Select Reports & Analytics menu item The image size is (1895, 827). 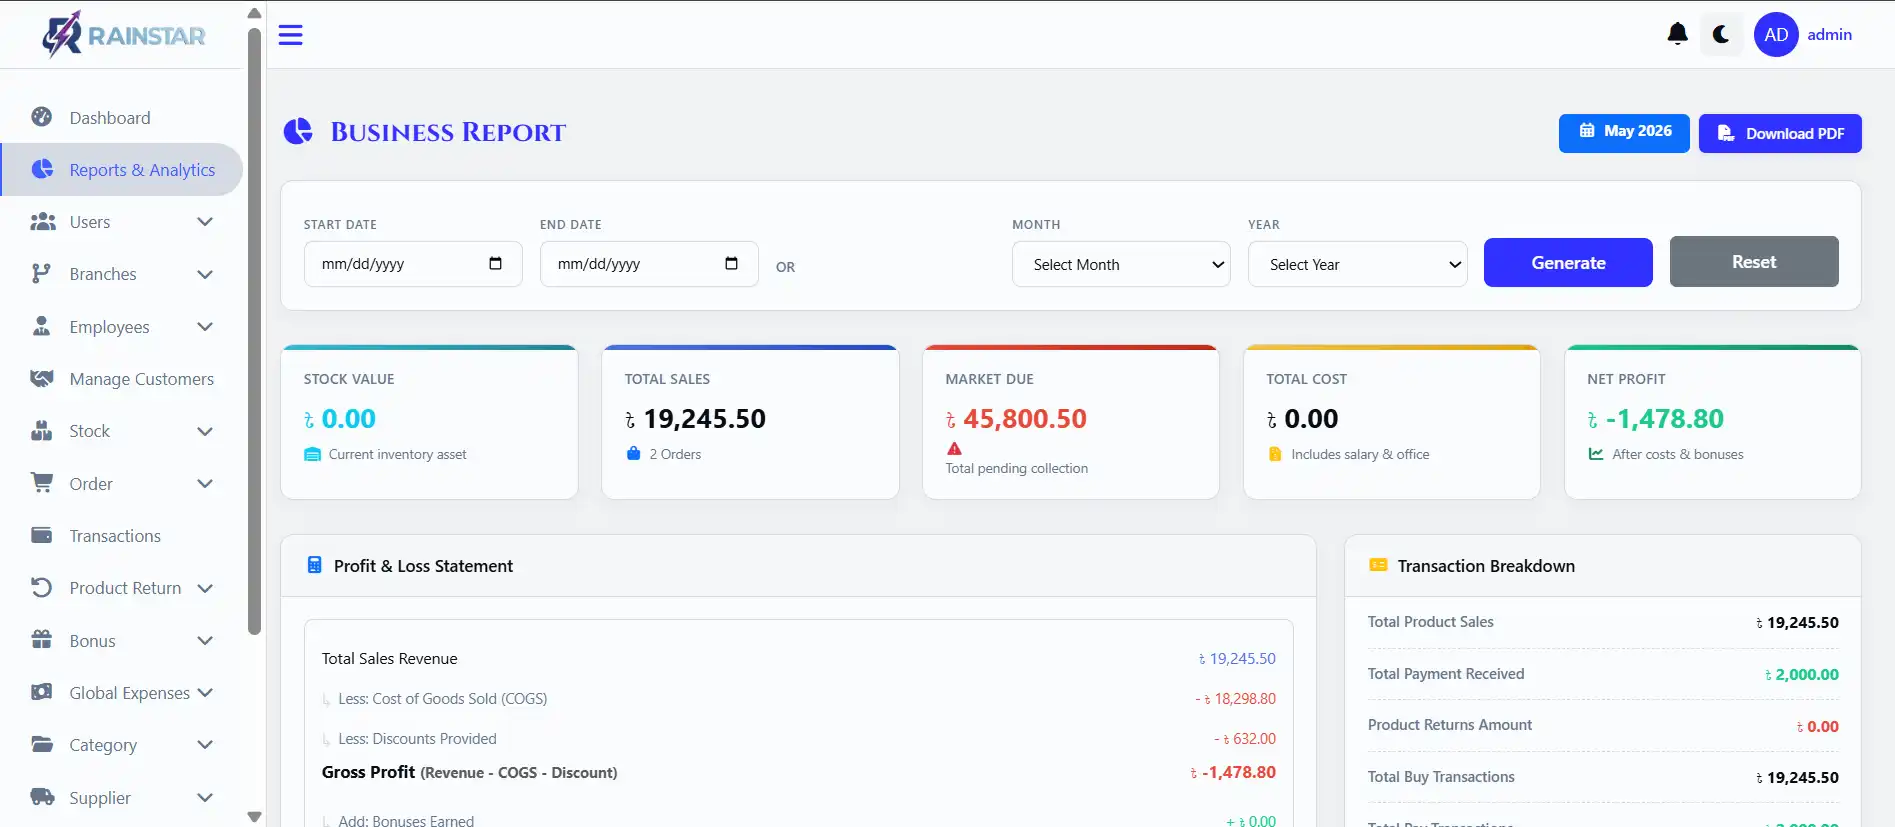coord(121,169)
